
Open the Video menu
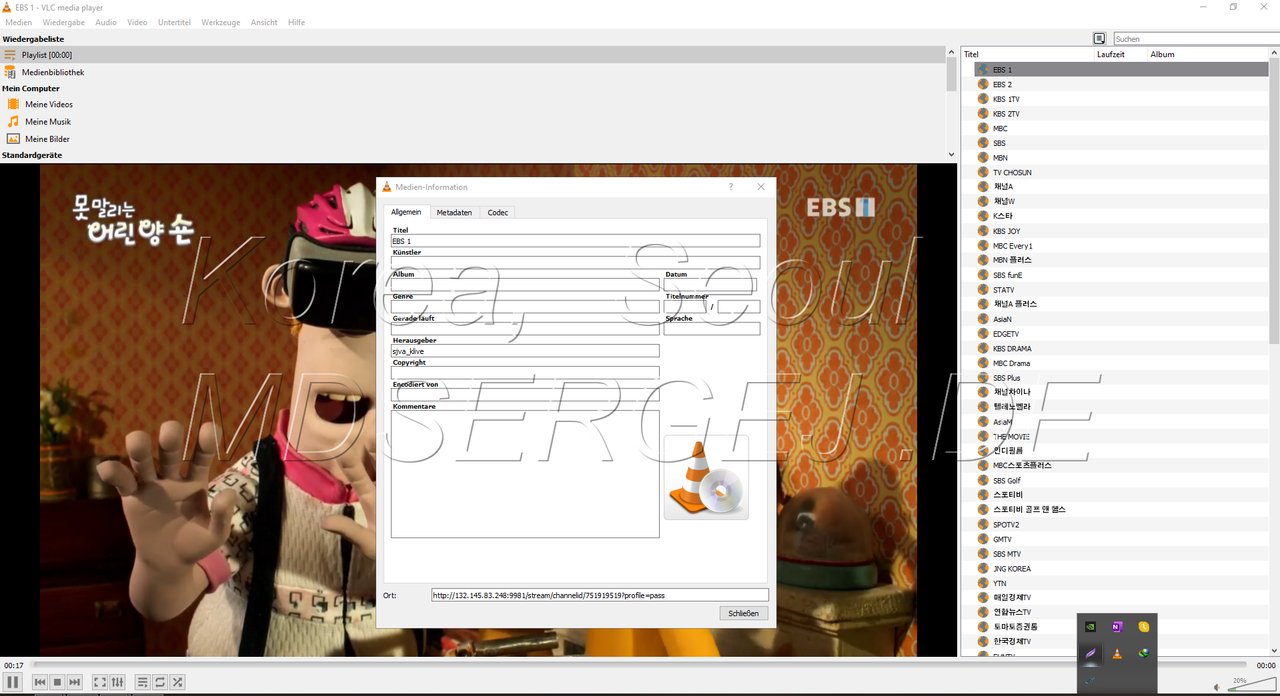click(137, 22)
